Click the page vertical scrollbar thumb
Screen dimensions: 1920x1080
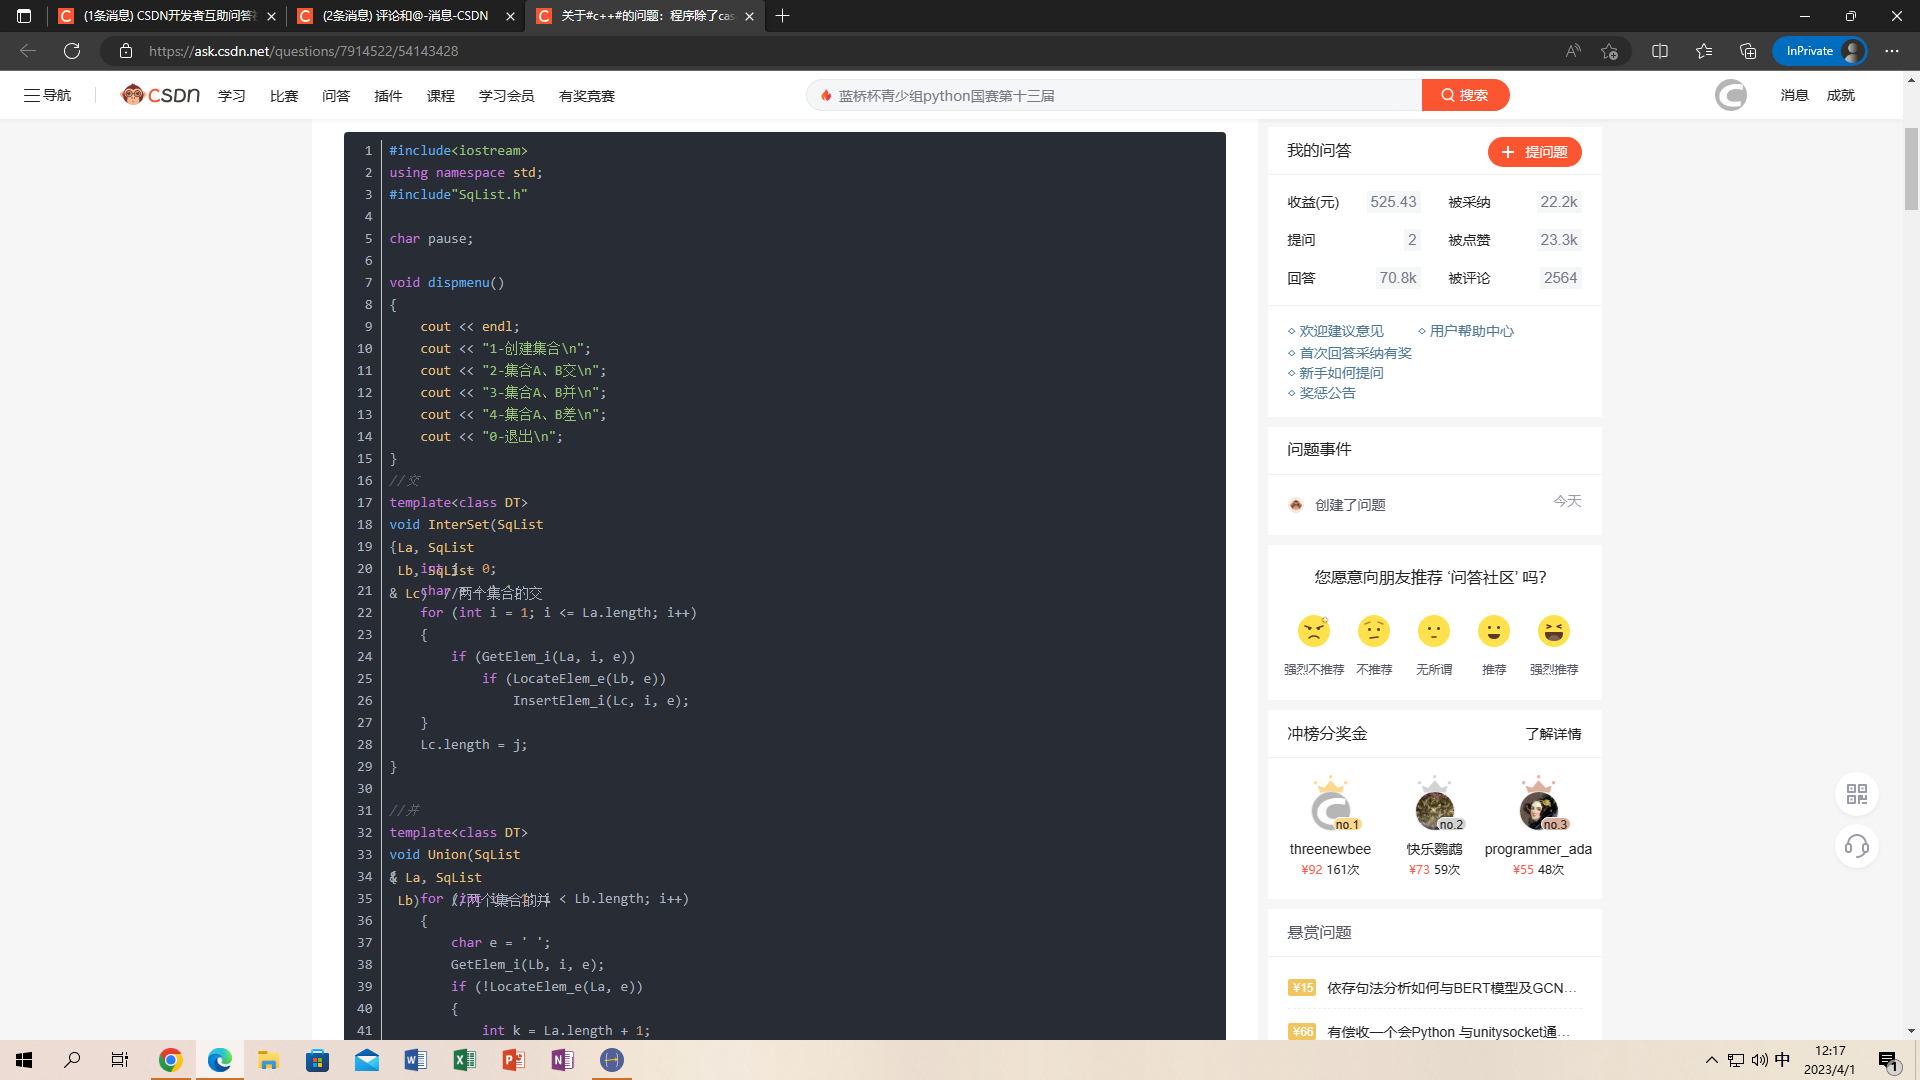point(1911,168)
